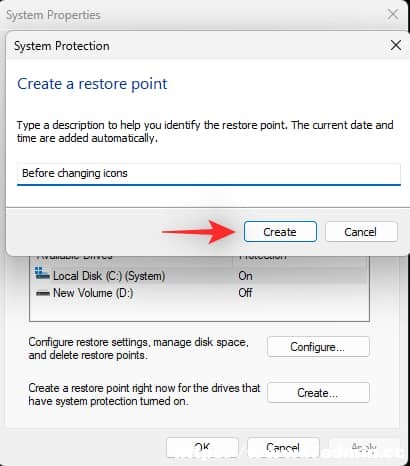Click the Create button in the restore point dialog
Image resolution: width=410 pixels, height=466 pixels.
click(280, 232)
